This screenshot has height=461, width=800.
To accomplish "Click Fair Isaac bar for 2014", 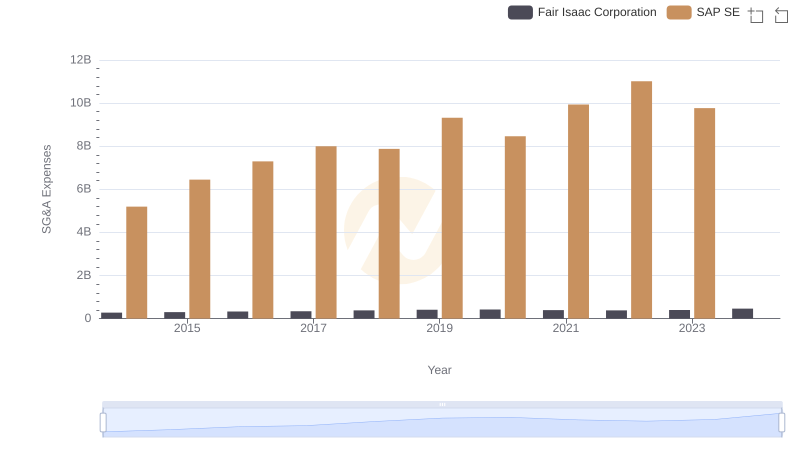I will pyautogui.click(x=111, y=316).
